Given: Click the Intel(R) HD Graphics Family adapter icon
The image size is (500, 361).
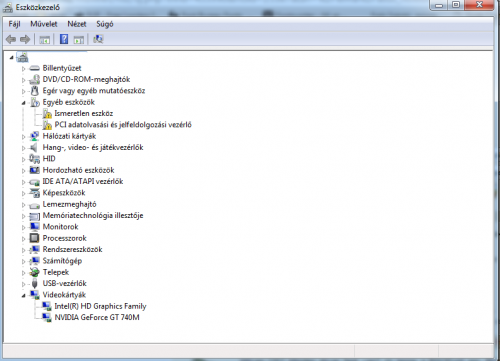Looking at the screenshot, I should 47,306.
